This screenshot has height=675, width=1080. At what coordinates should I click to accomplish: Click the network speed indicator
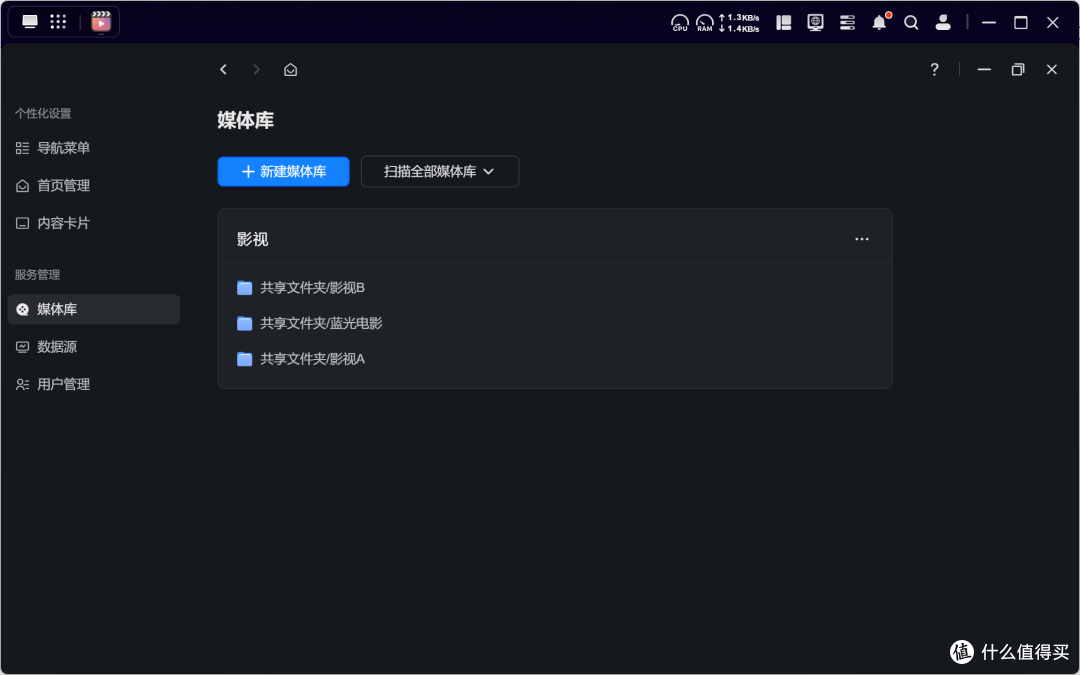[739, 23]
